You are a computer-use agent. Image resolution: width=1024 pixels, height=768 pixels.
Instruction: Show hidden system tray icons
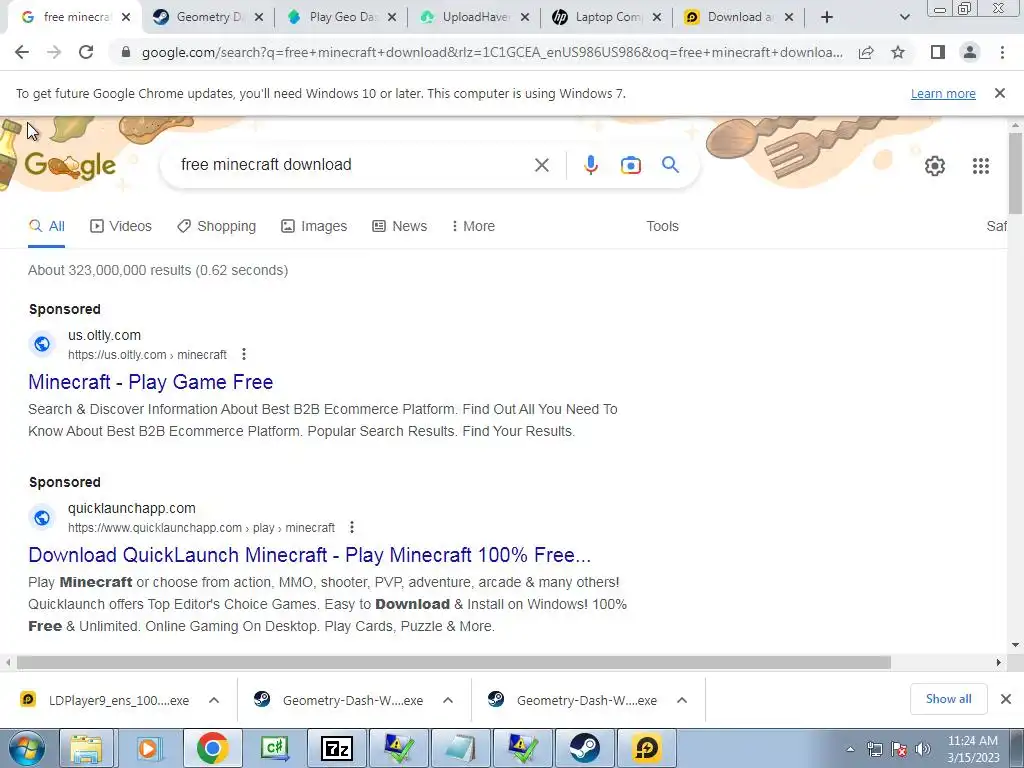(x=850, y=749)
